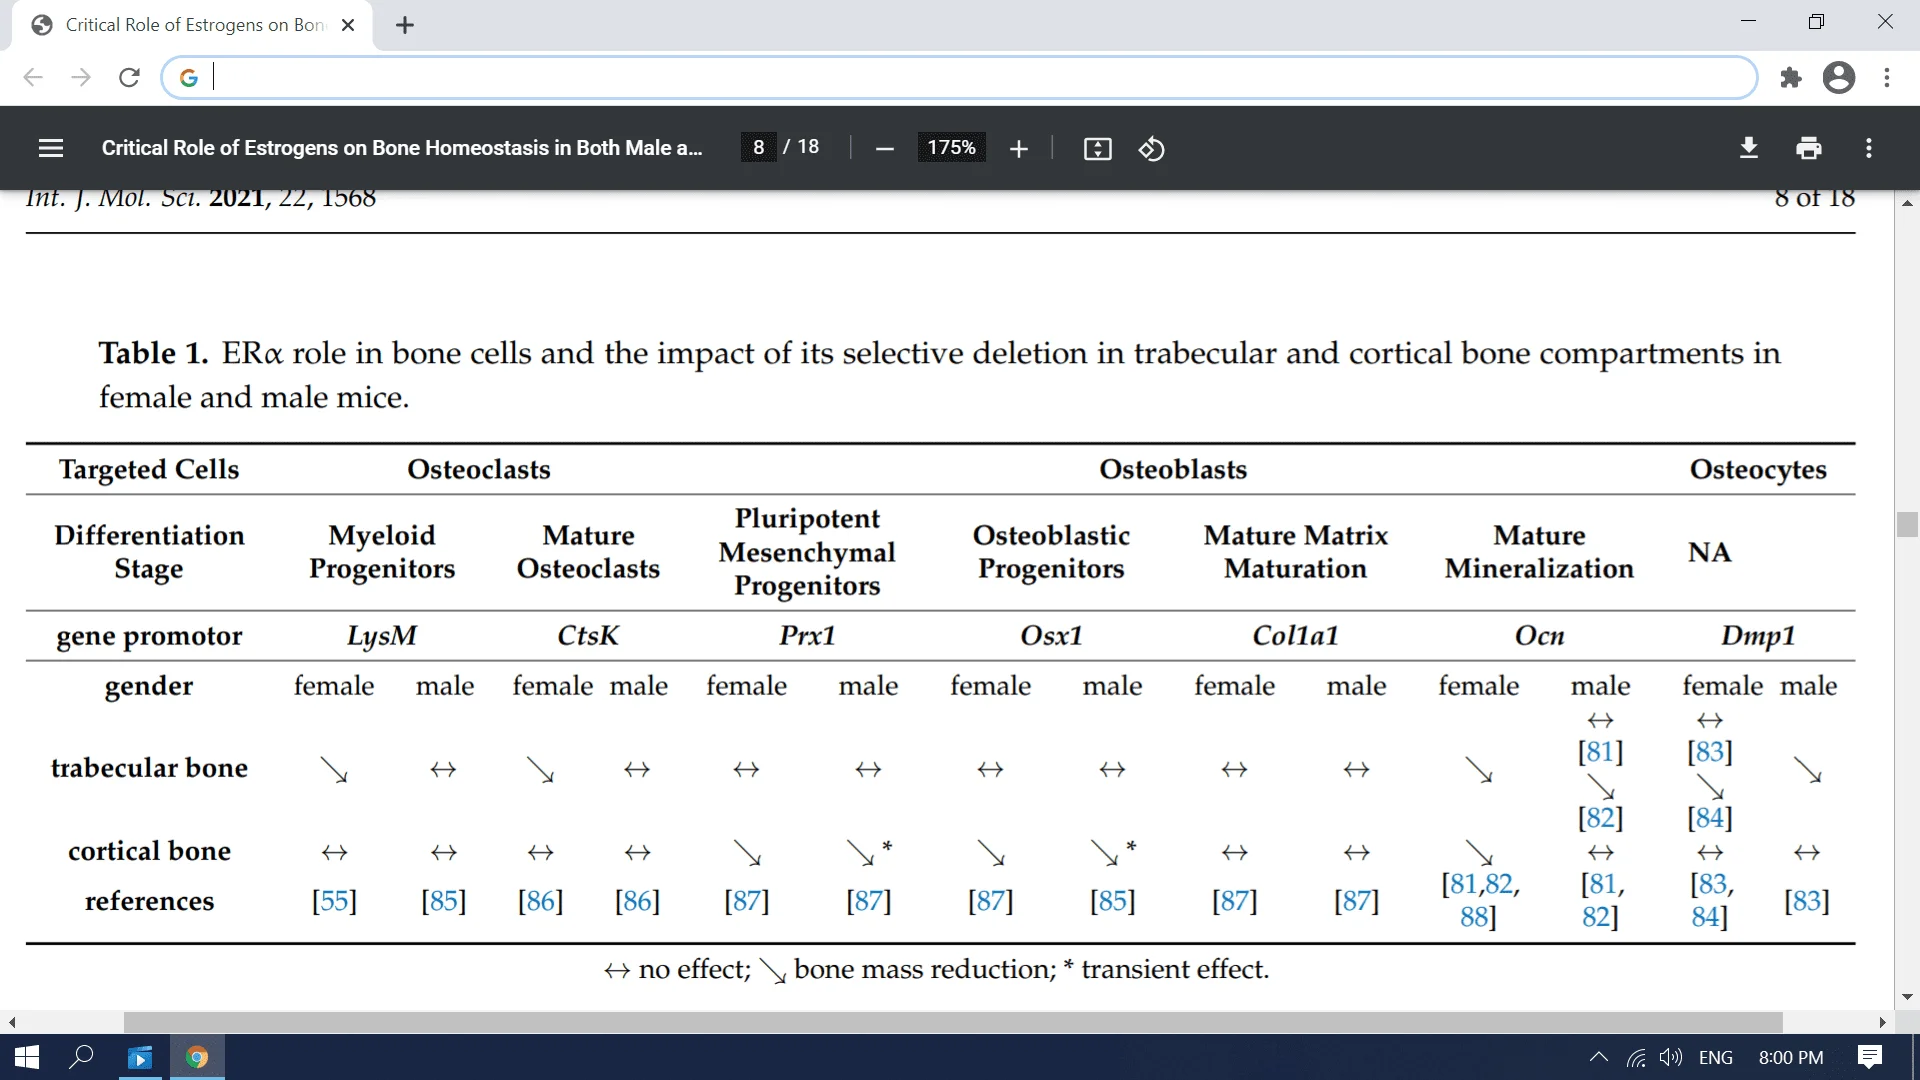This screenshot has width=1920, height=1080.
Task: Switch the ENG input language
Action: click(x=1715, y=1057)
